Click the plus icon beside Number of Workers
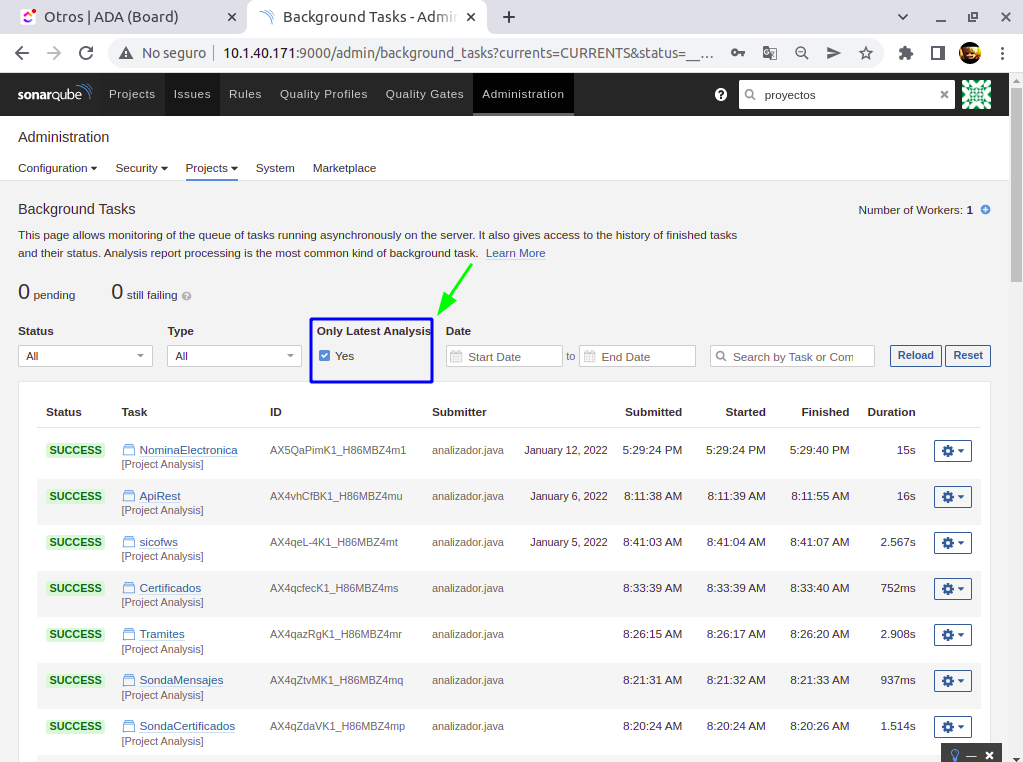The image size is (1023, 762). click(x=985, y=210)
